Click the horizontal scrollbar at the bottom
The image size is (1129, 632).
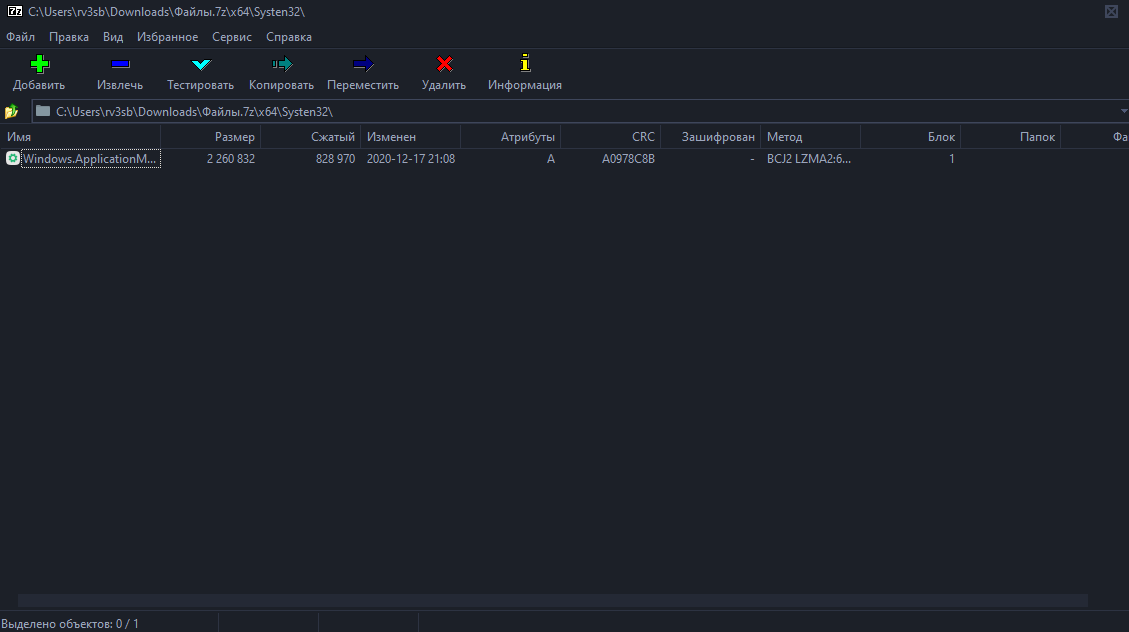tap(552, 600)
